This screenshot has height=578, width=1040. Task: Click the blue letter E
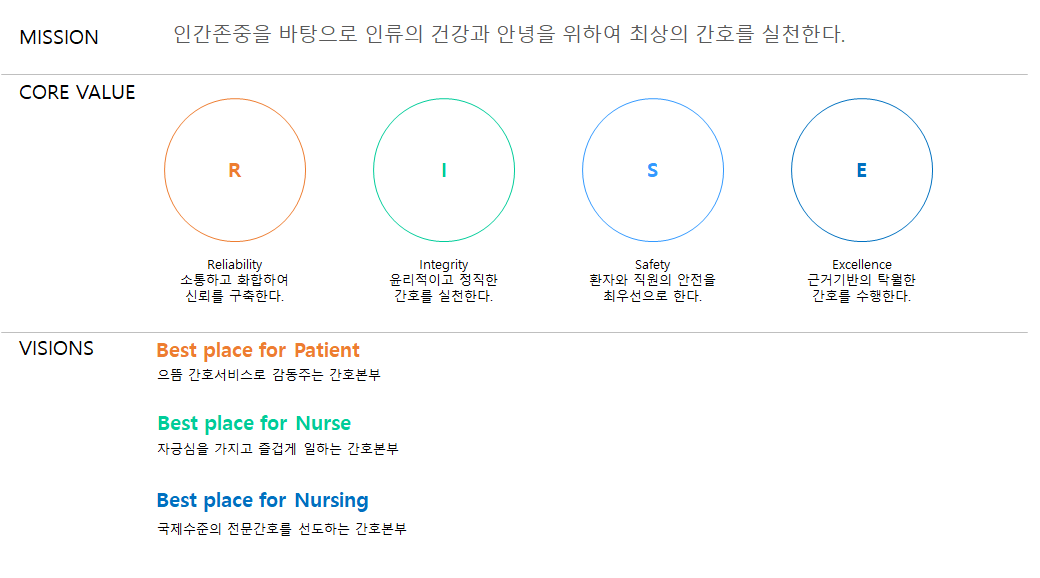862,171
